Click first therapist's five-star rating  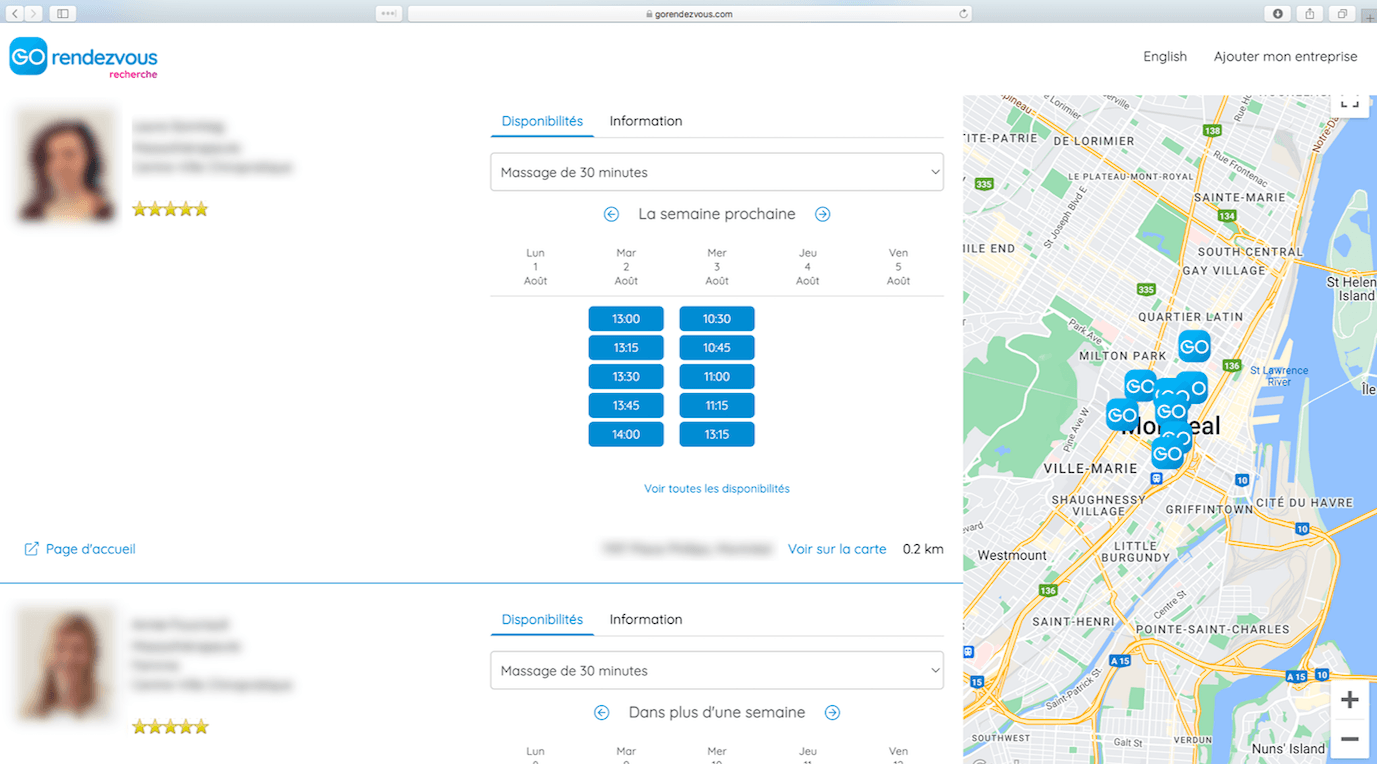pos(170,209)
